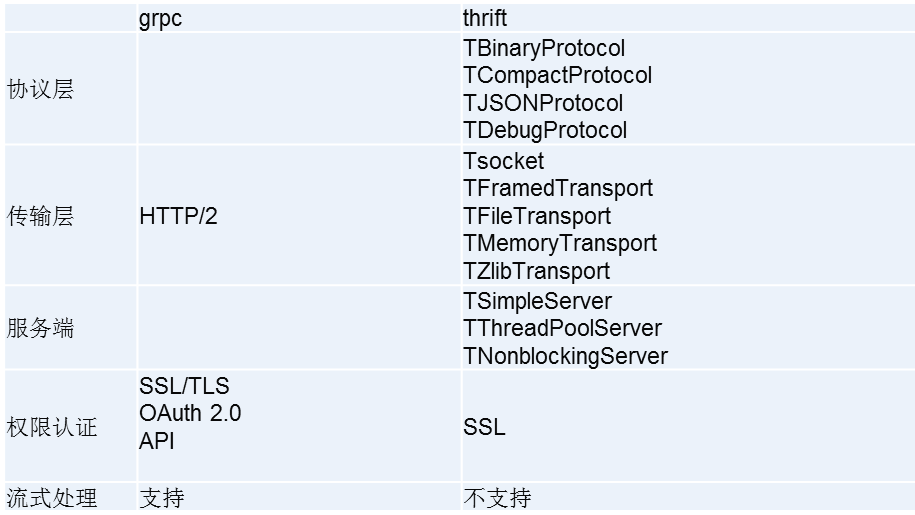Viewport: 915px width, 515px height.
Task: Click the TFramedTransport entry
Action: 558,188
